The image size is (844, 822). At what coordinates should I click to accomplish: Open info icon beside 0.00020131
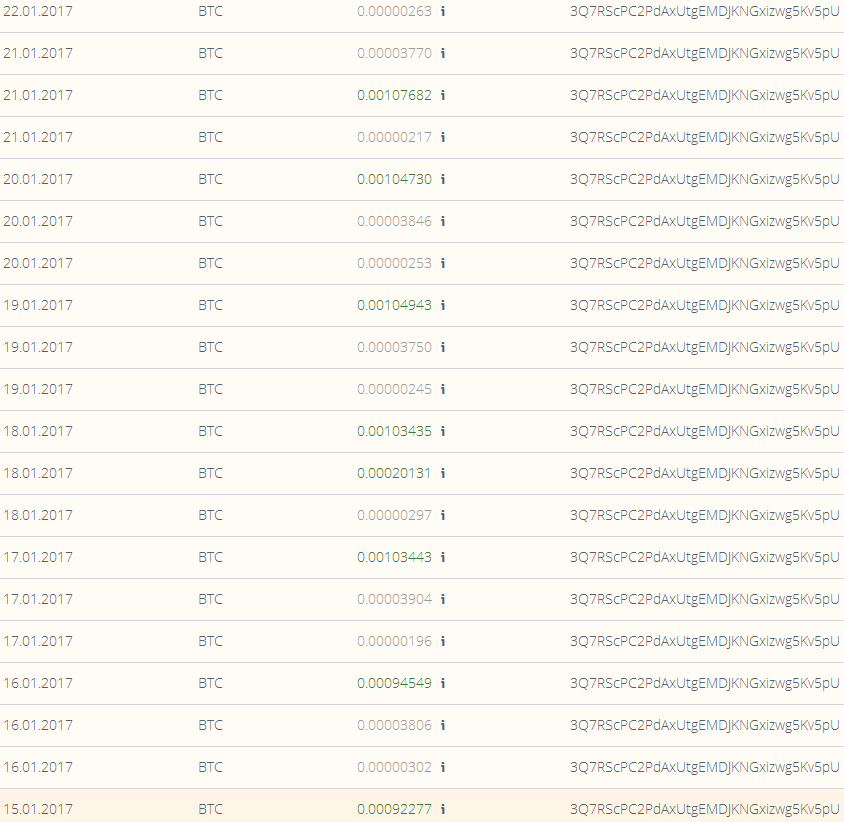[x=443, y=473]
